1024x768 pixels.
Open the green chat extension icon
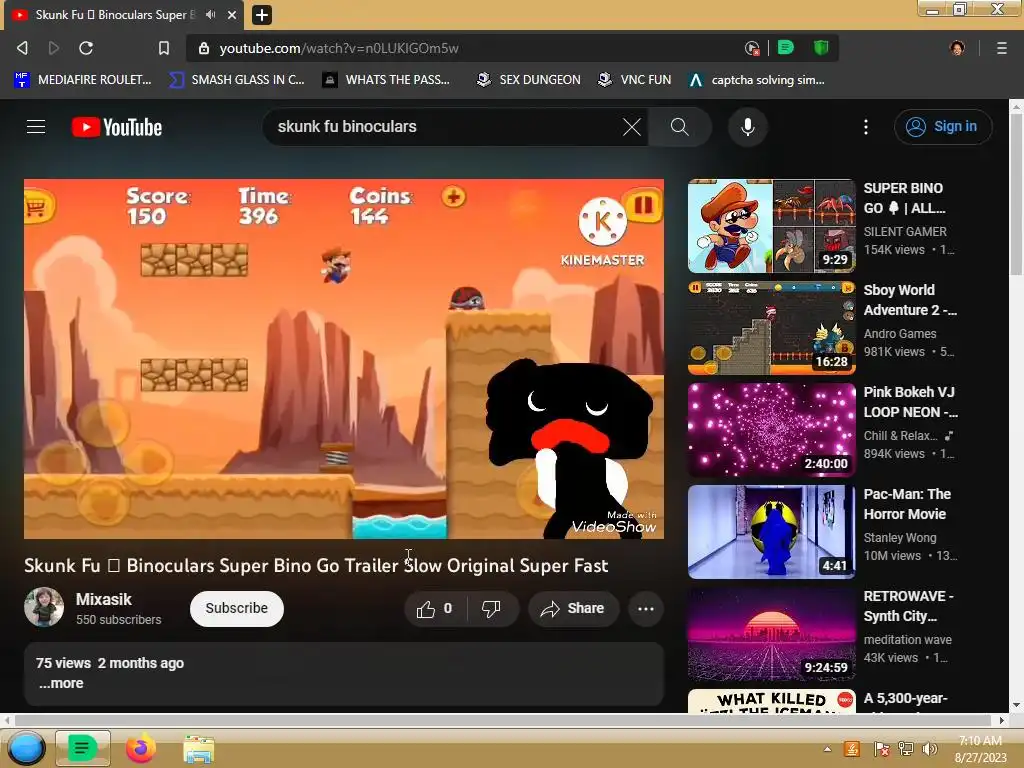pos(786,47)
